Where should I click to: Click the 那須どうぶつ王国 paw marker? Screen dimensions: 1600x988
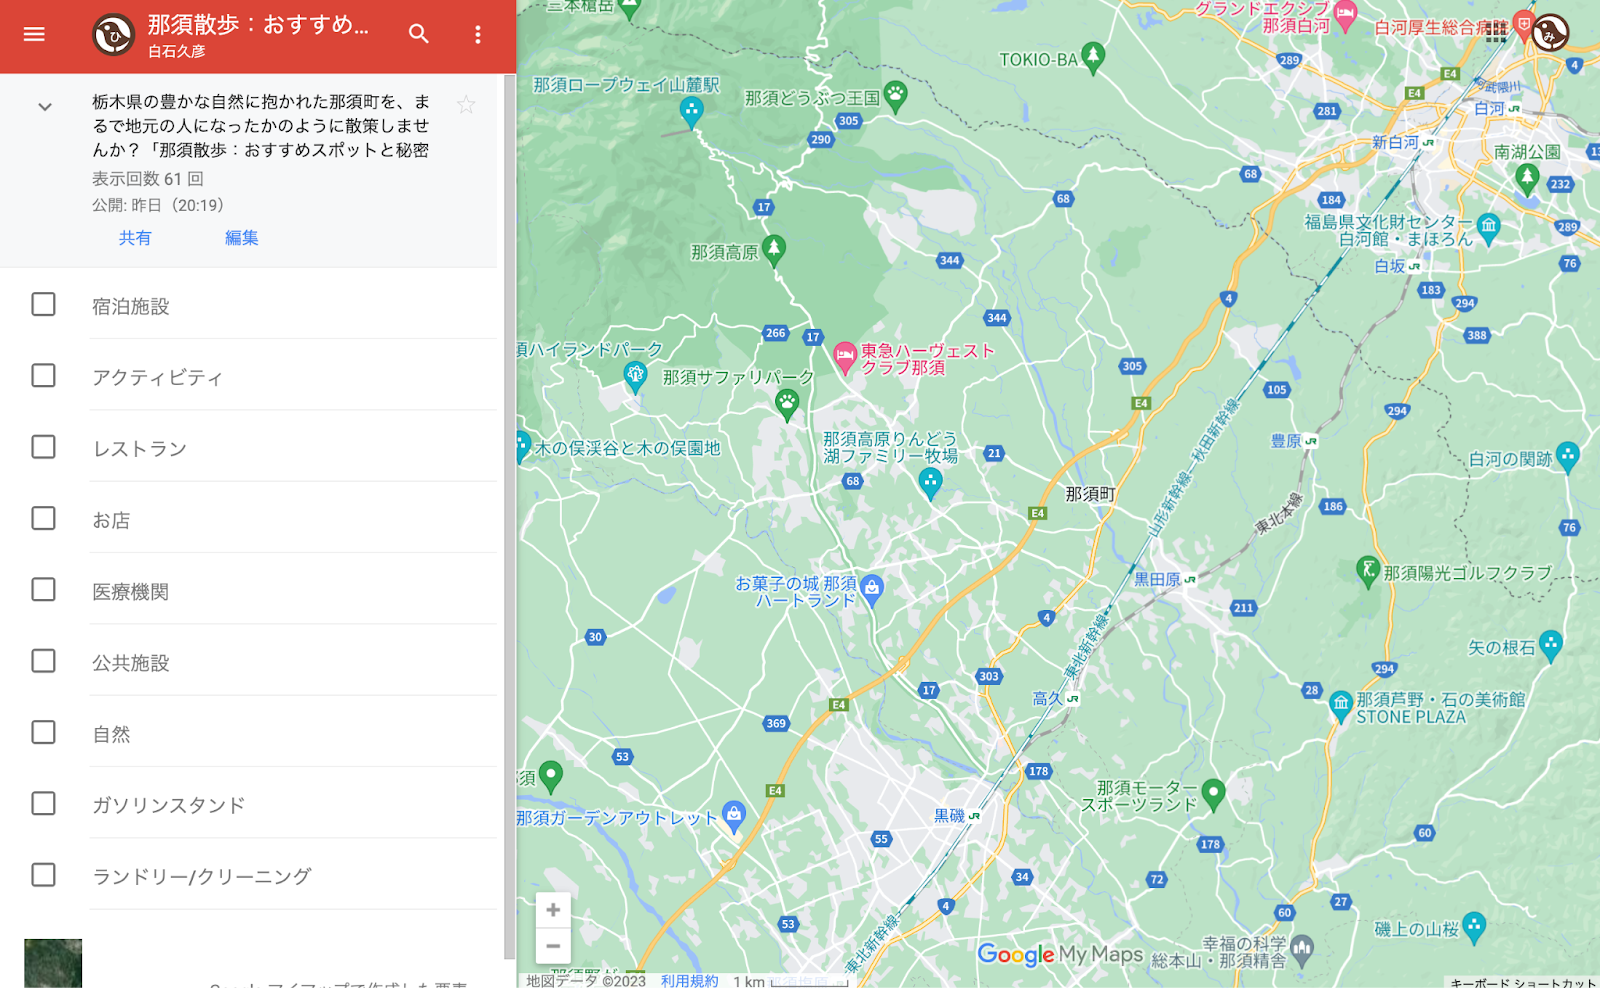click(x=895, y=96)
